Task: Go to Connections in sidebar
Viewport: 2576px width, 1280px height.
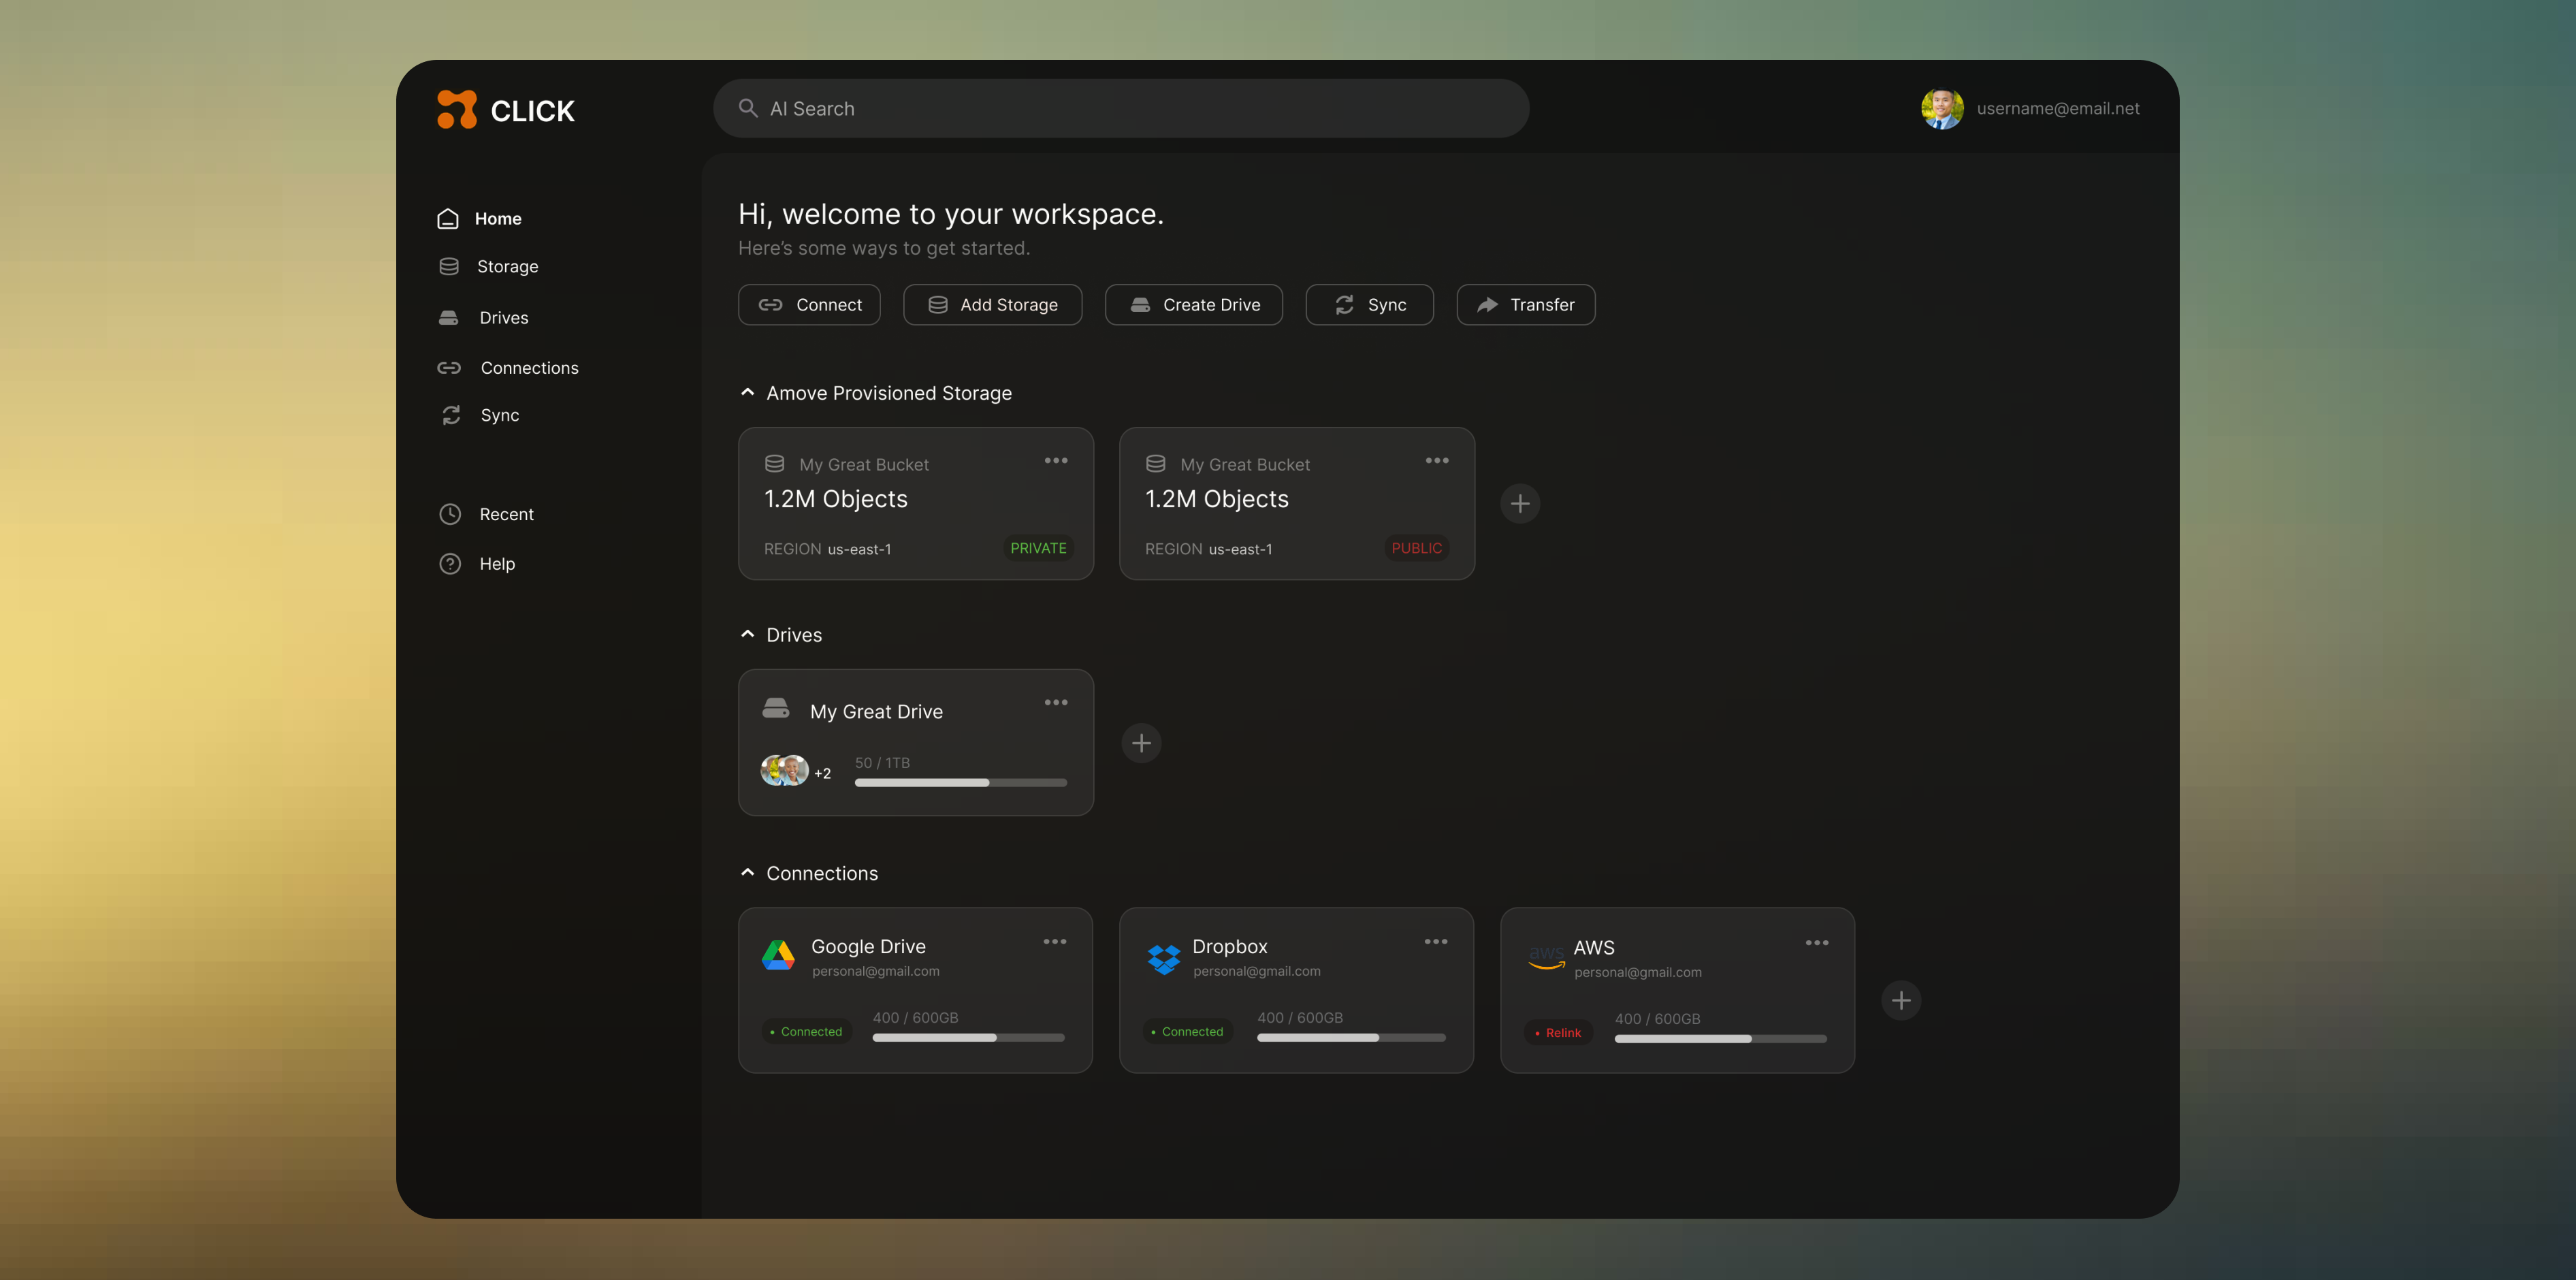Action: pyautogui.click(x=529, y=368)
